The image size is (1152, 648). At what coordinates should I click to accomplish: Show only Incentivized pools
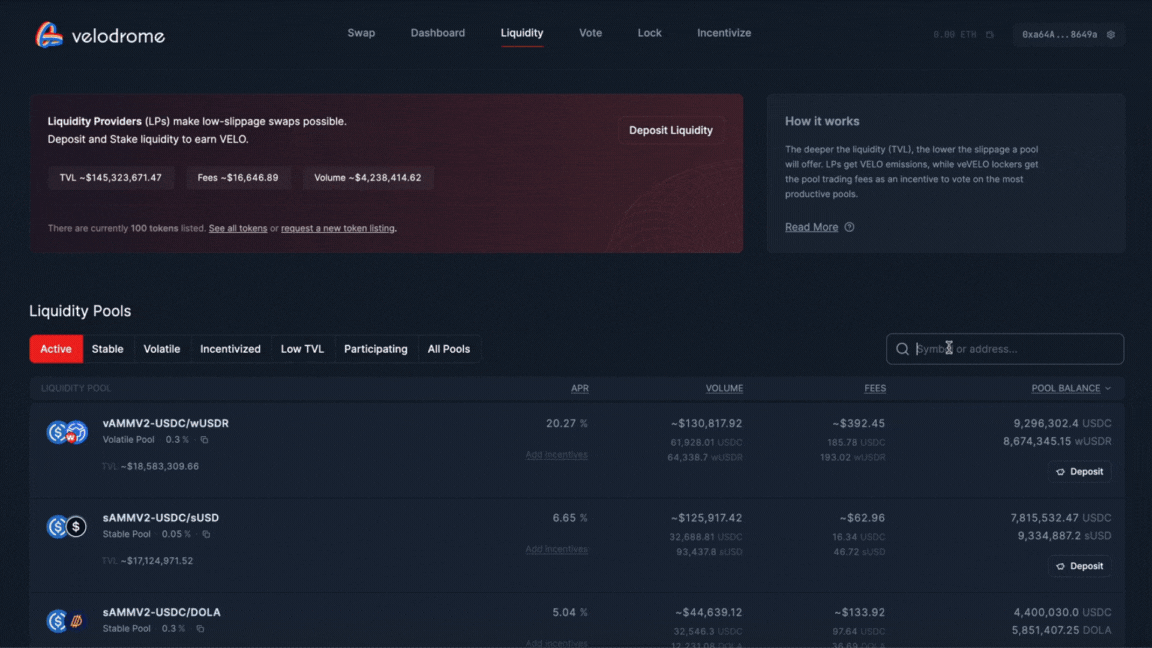(x=230, y=349)
